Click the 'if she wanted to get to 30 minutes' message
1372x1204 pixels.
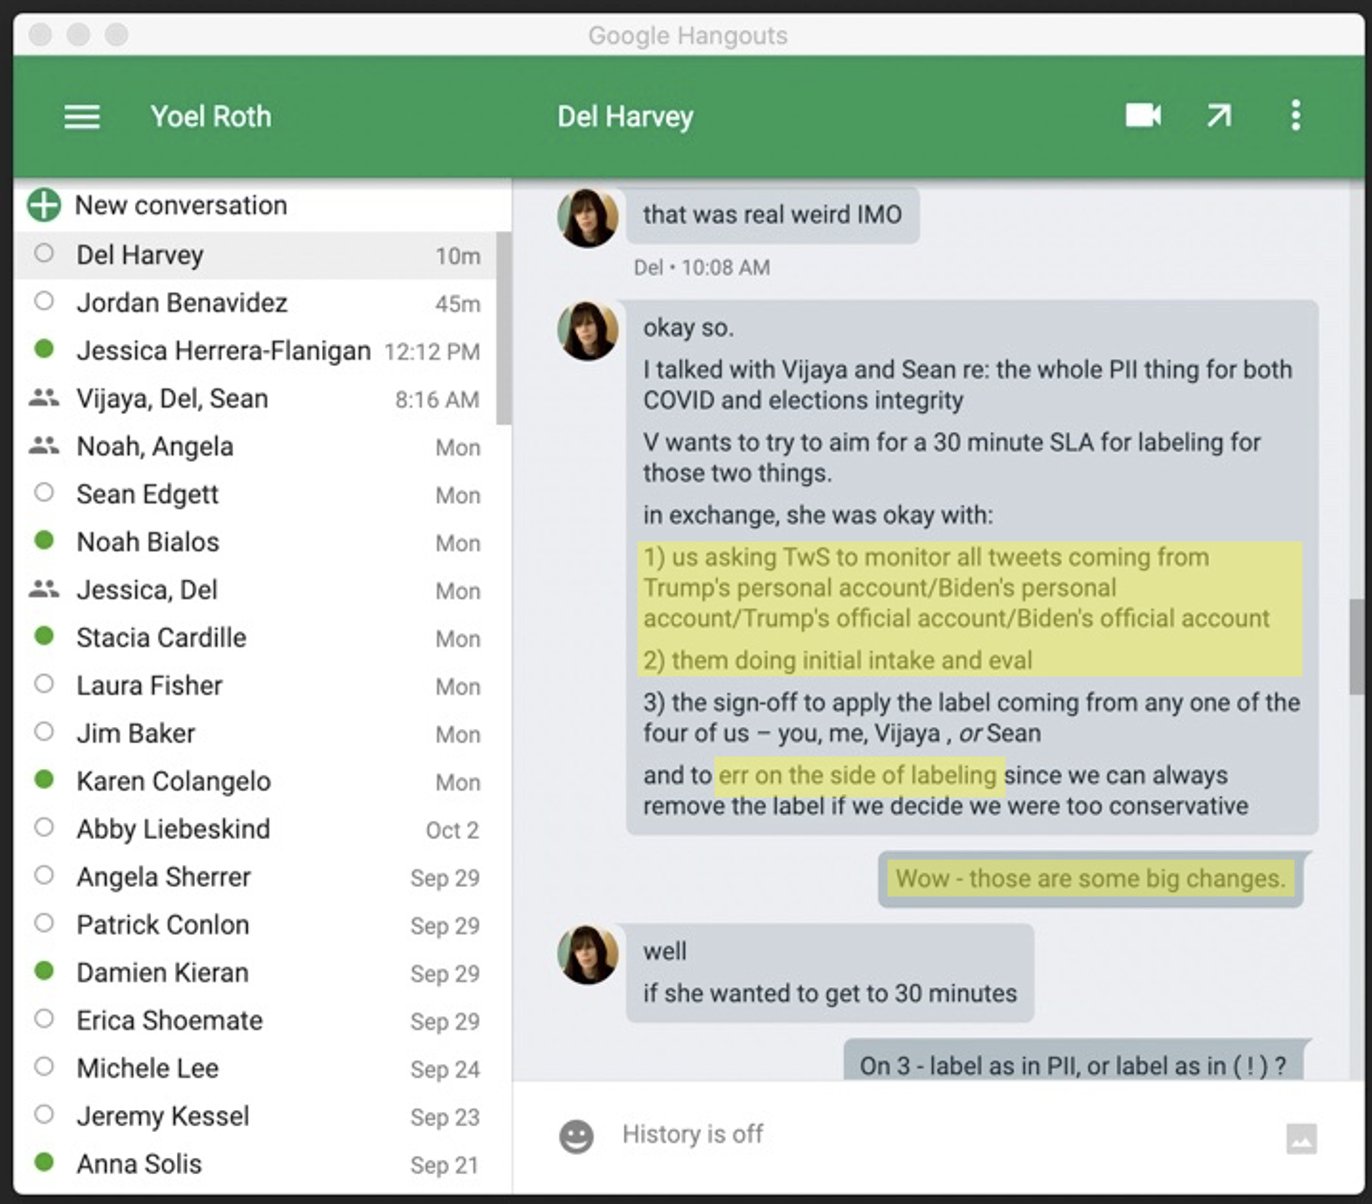click(x=830, y=993)
